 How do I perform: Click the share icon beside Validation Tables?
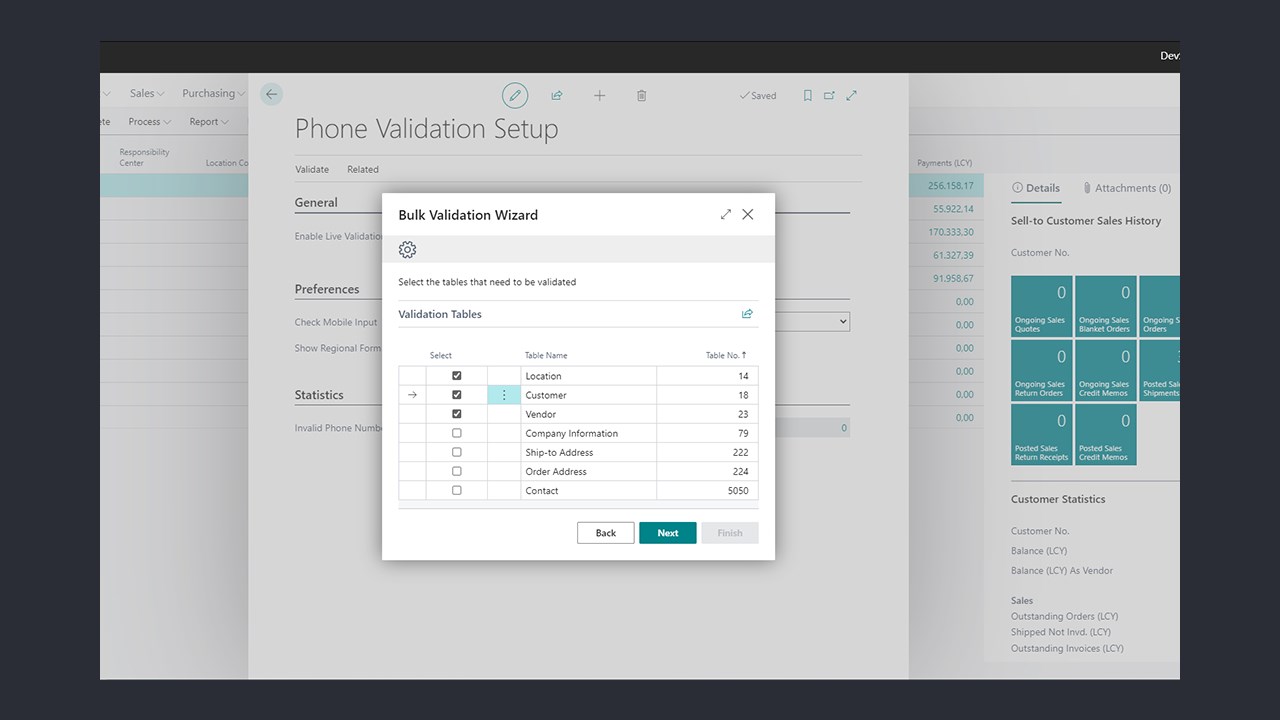click(x=747, y=314)
